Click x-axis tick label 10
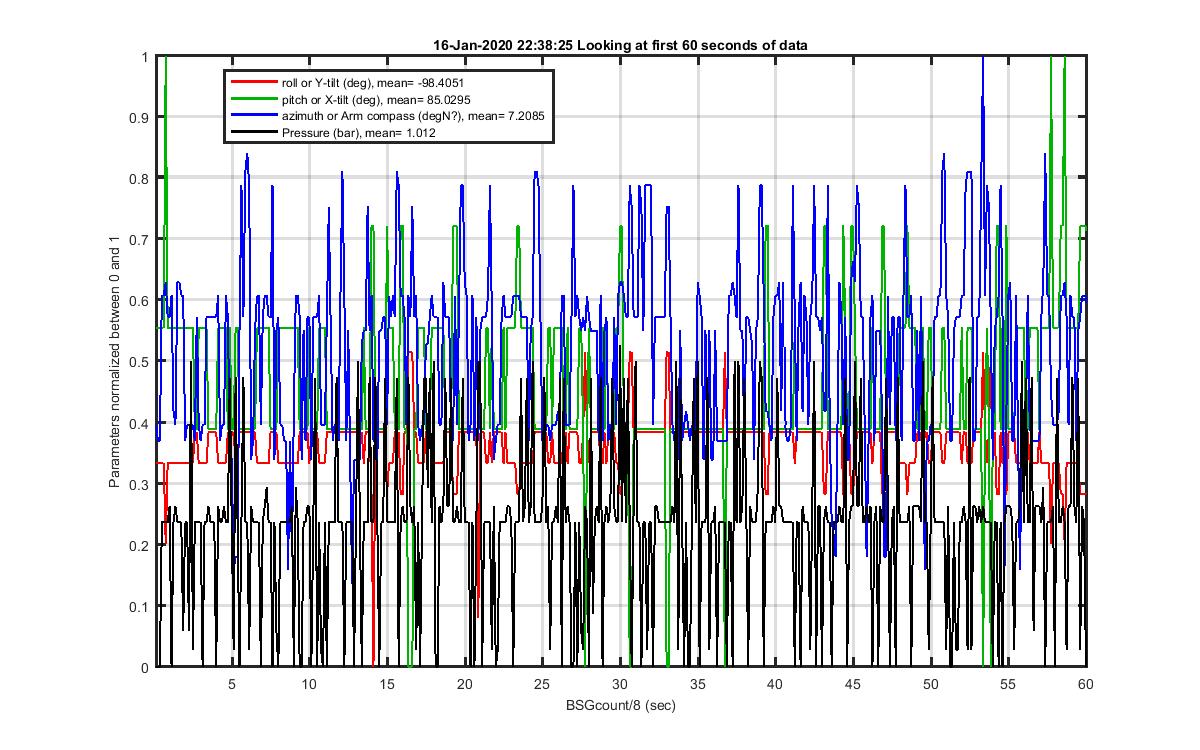This screenshot has width=1200, height=750. pyautogui.click(x=310, y=683)
